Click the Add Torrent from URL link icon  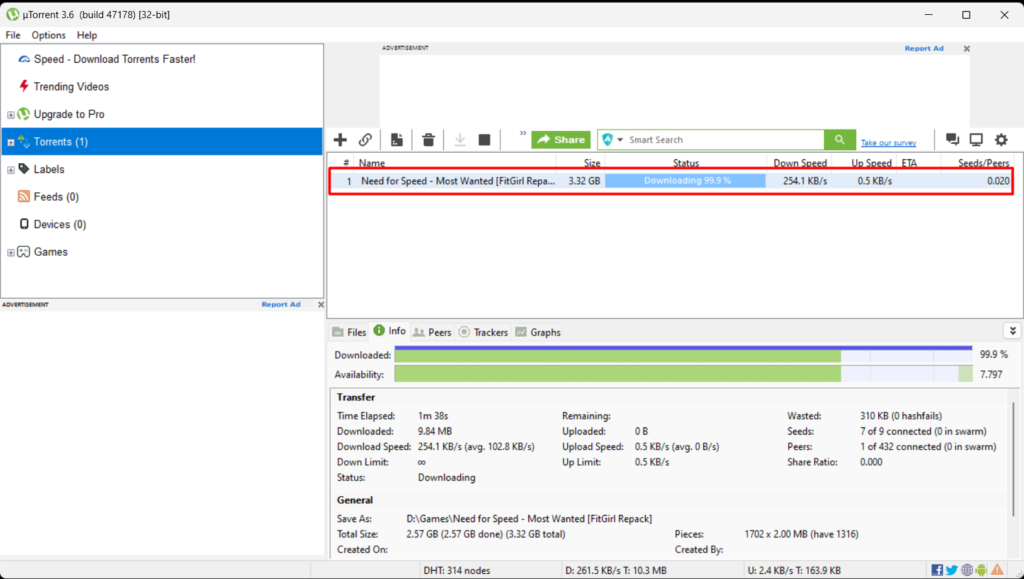click(x=366, y=140)
